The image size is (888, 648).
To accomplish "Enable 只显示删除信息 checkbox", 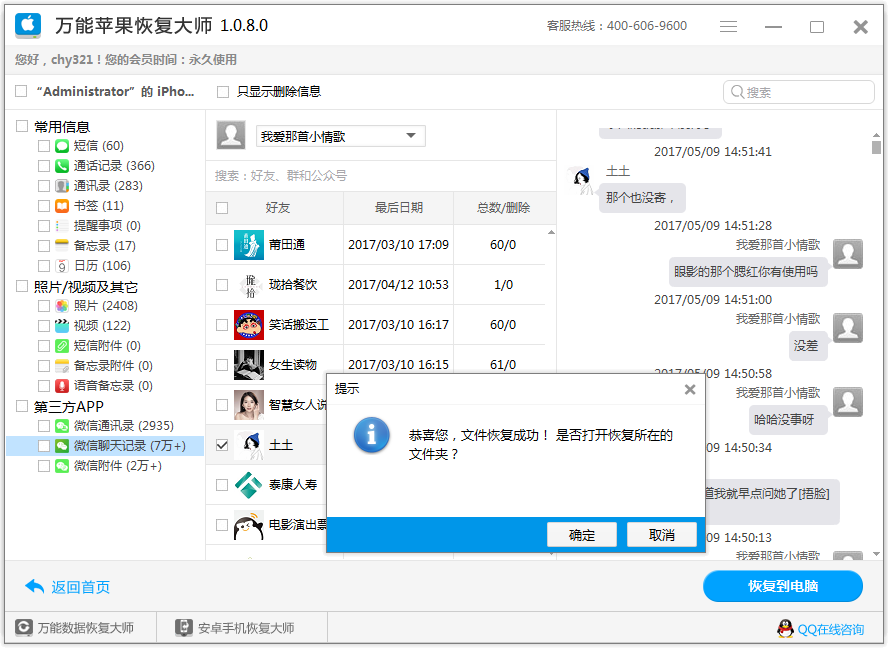I will pyautogui.click(x=223, y=92).
